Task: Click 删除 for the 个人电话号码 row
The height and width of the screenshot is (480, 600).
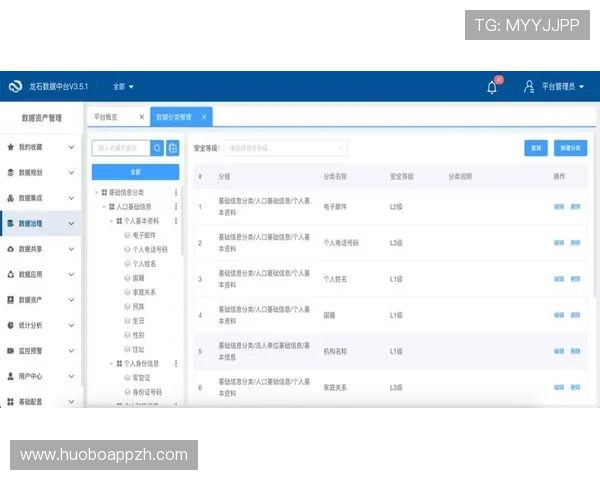Action: [x=576, y=243]
